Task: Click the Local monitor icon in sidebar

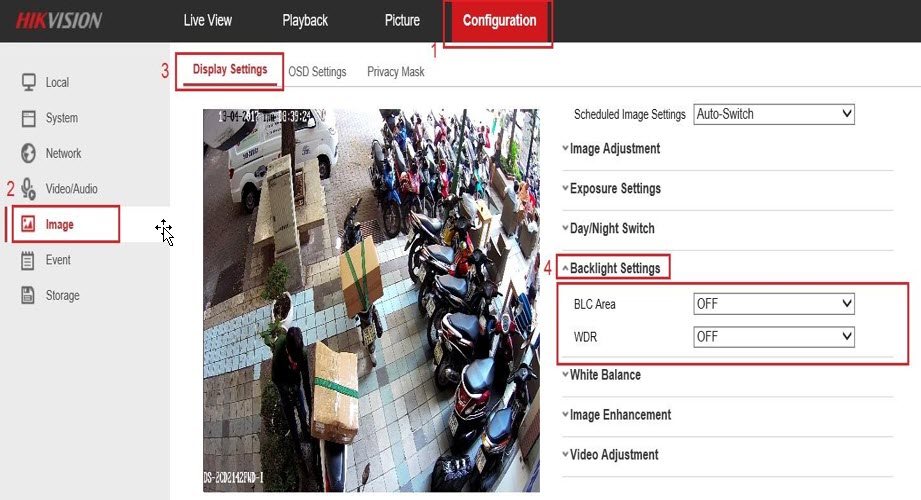Action: point(28,82)
